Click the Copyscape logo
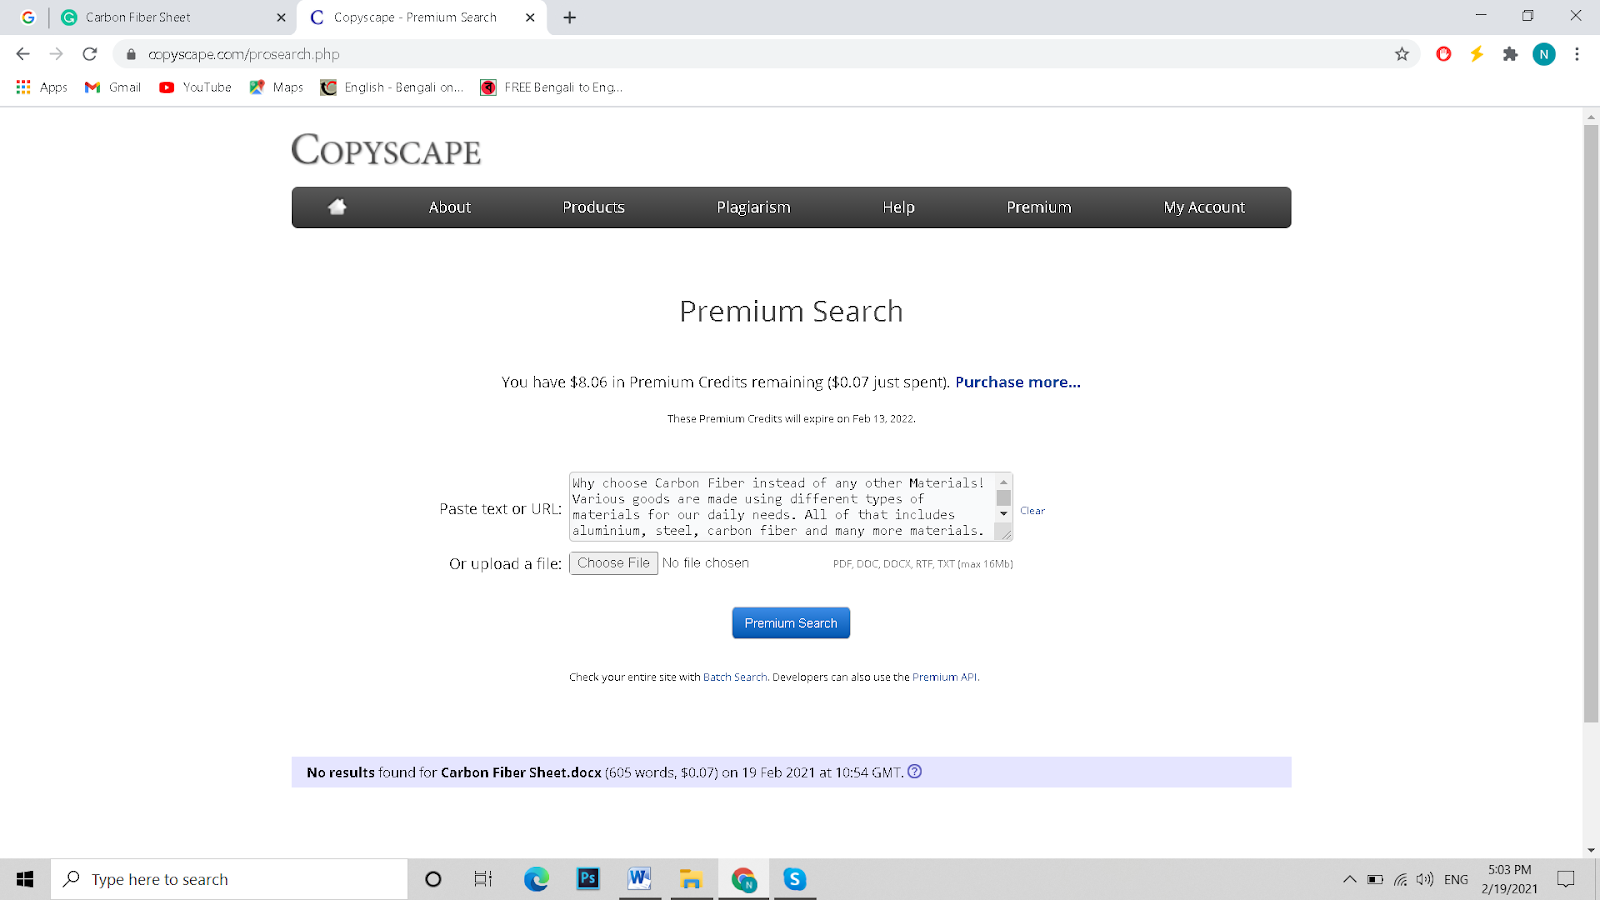 pos(386,150)
